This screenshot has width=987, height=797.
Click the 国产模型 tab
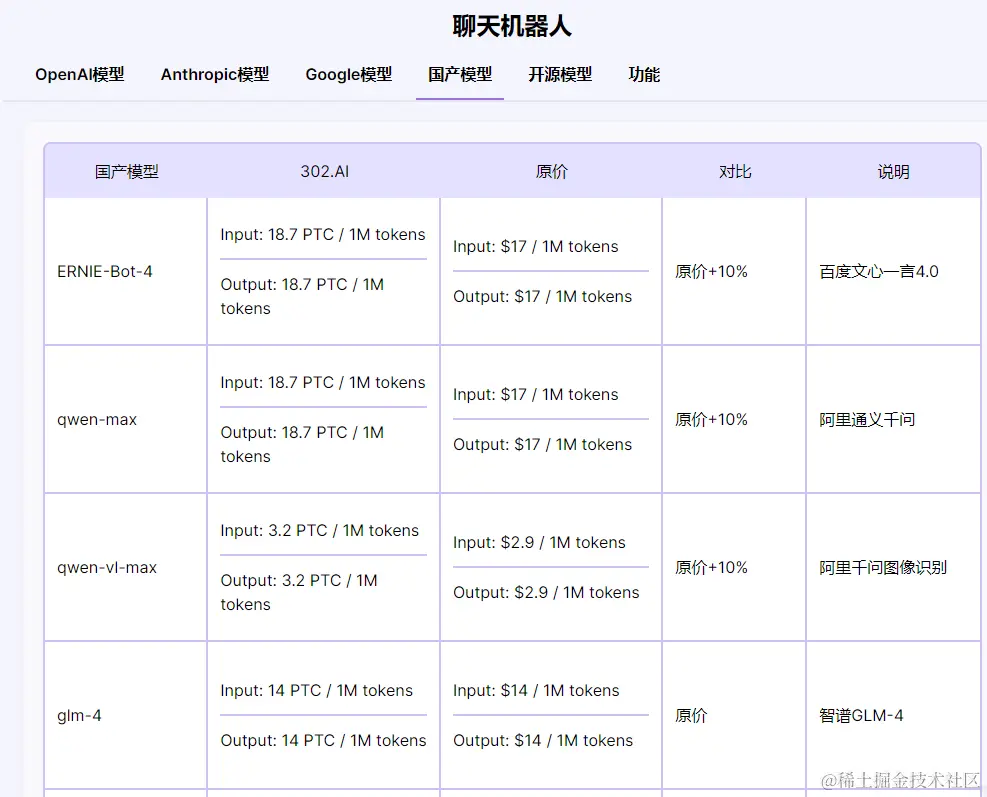[460, 74]
